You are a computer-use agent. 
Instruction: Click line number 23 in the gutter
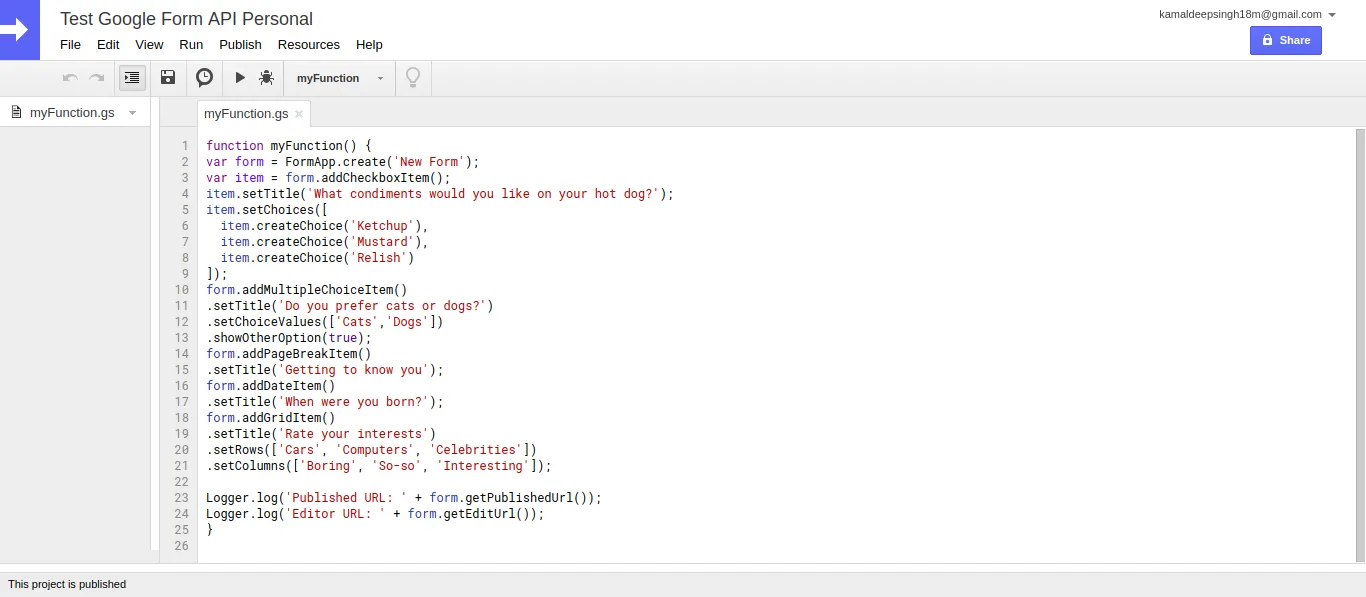pyautogui.click(x=181, y=498)
